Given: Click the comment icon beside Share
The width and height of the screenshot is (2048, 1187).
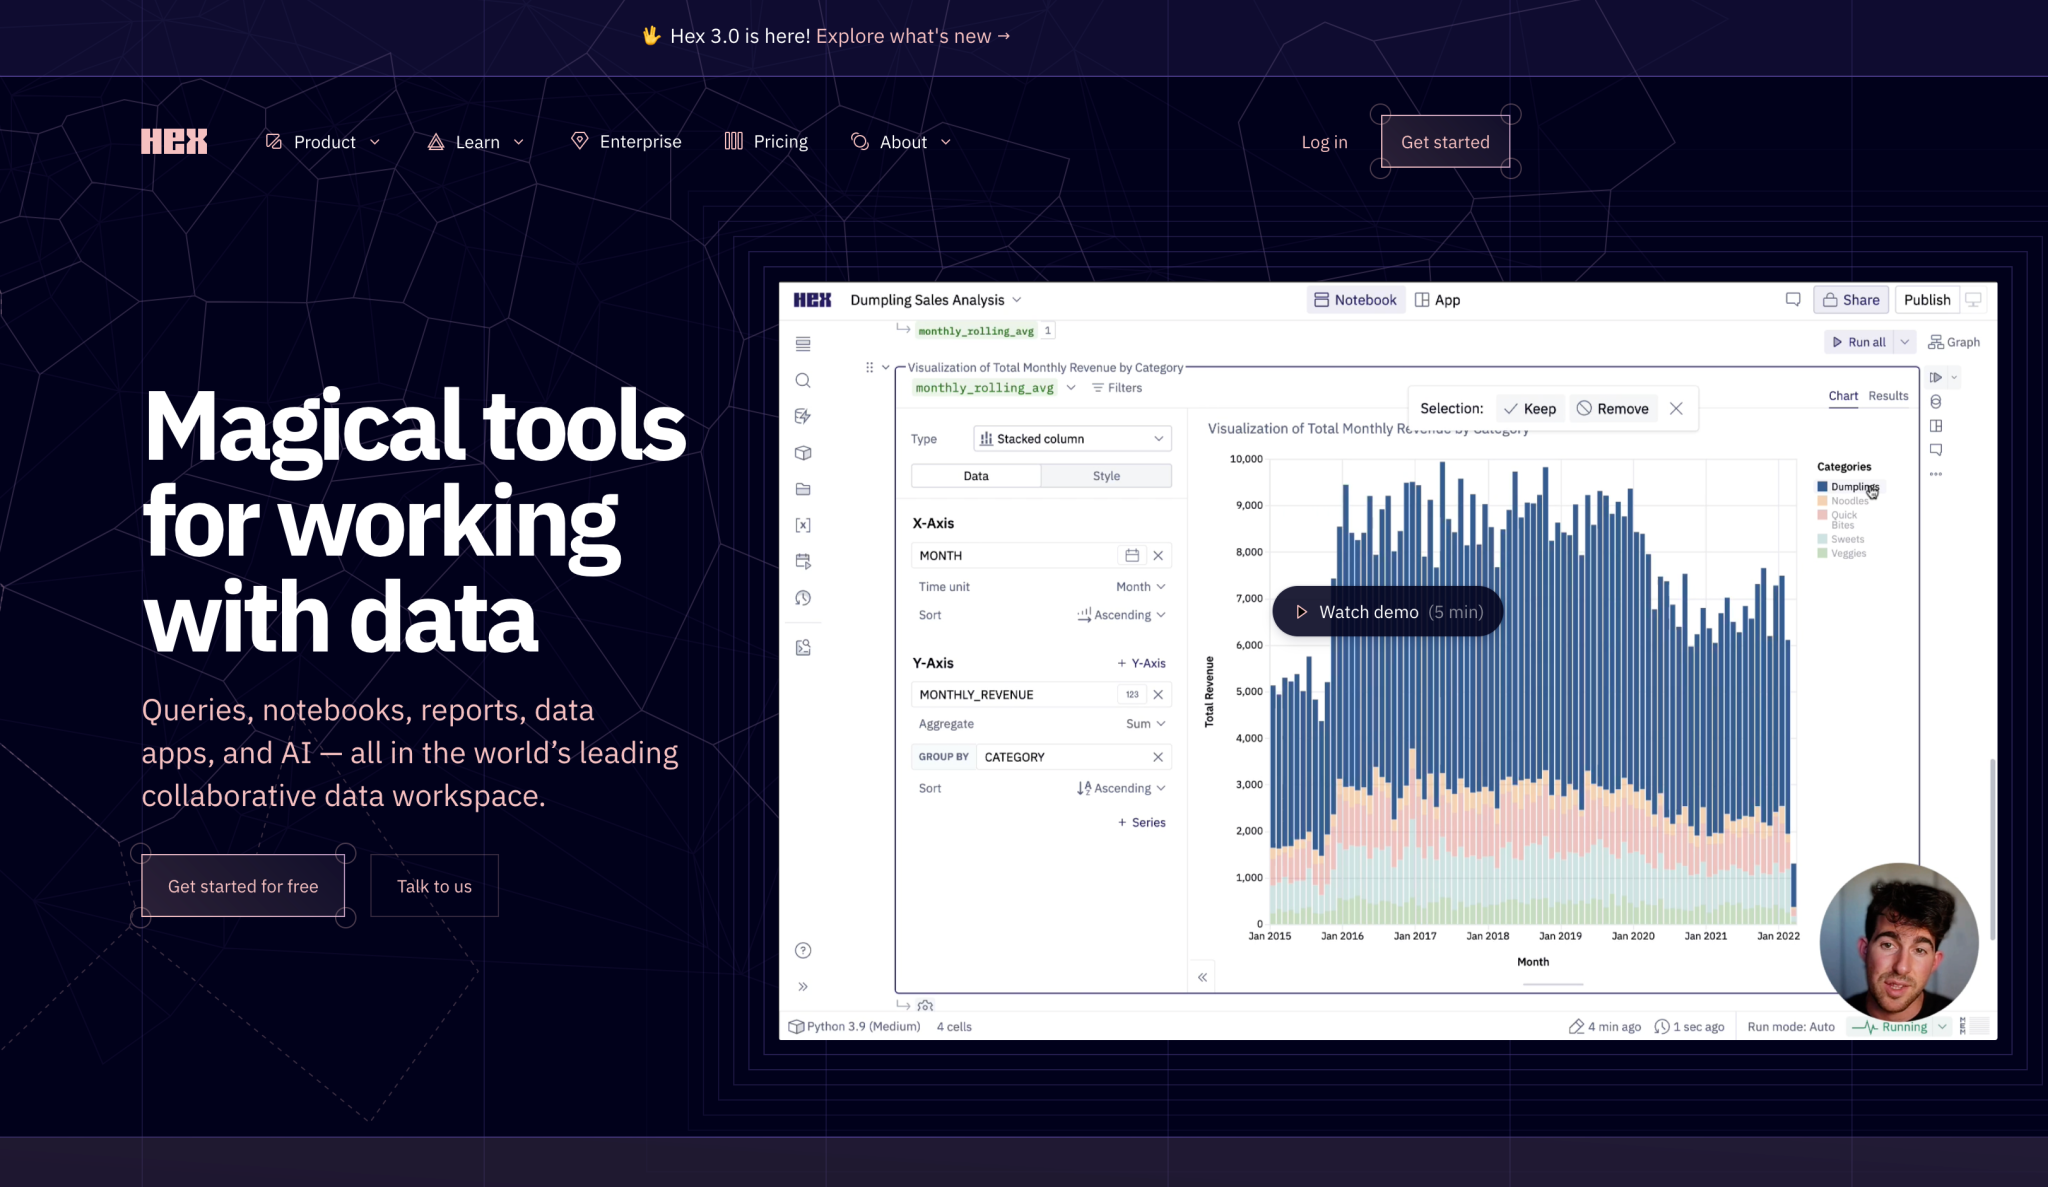Looking at the screenshot, I should coord(1793,299).
